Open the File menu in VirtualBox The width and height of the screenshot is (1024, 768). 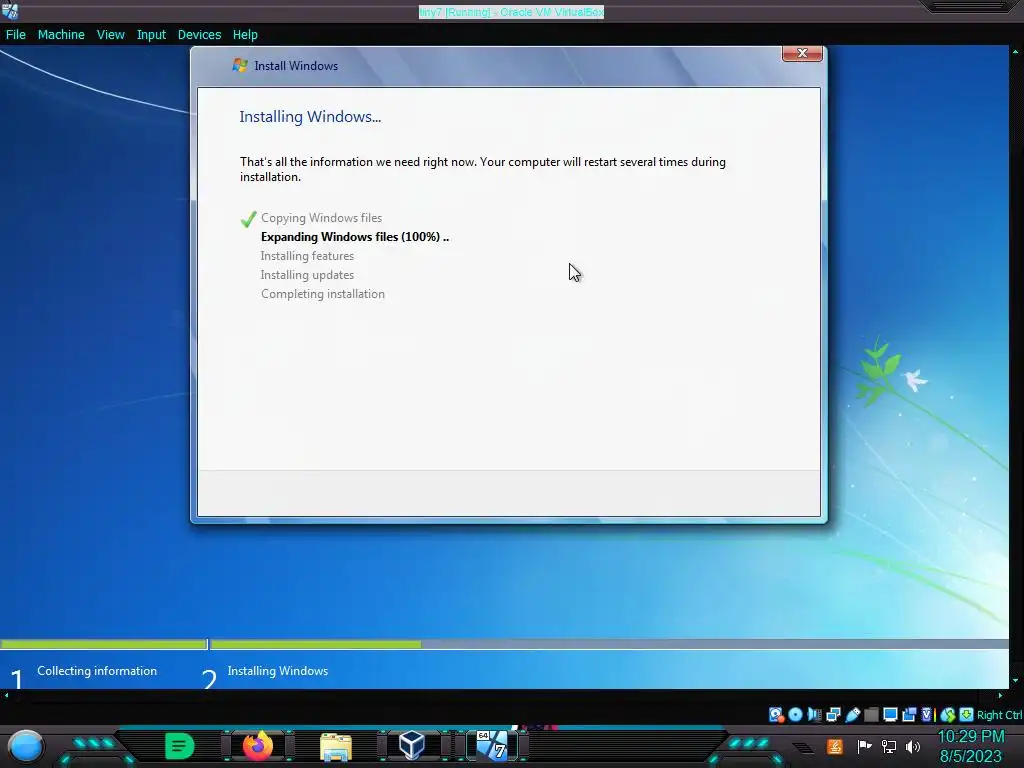(x=16, y=35)
